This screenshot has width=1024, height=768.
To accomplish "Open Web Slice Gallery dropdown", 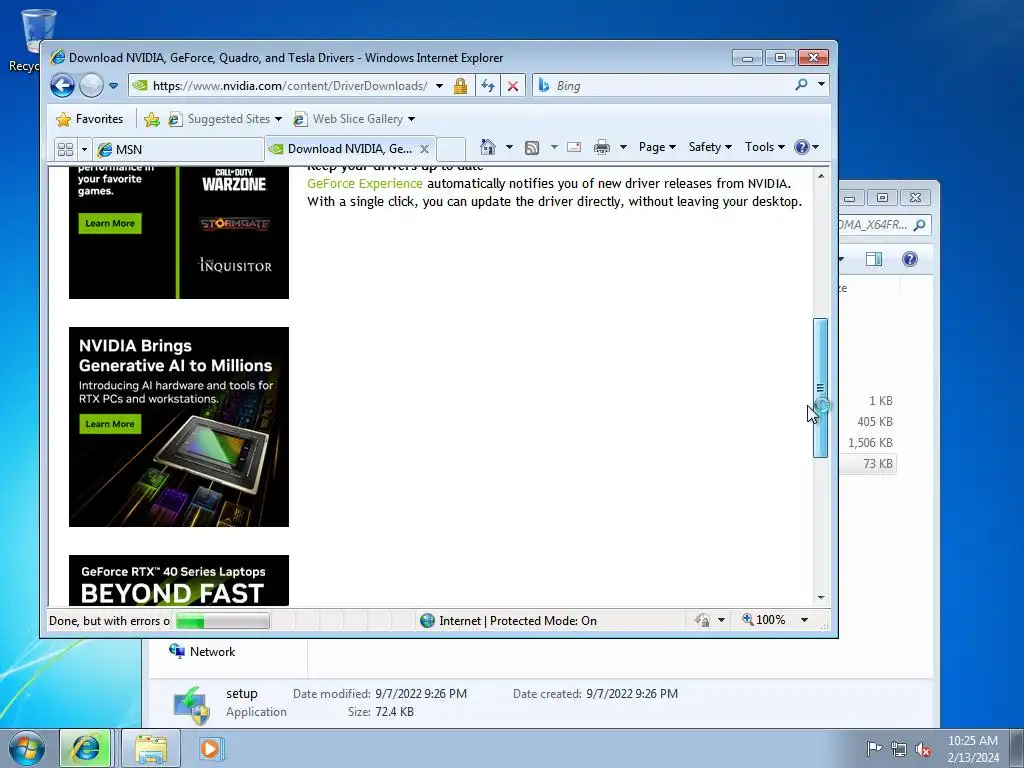I will pyautogui.click(x=355, y=119).
